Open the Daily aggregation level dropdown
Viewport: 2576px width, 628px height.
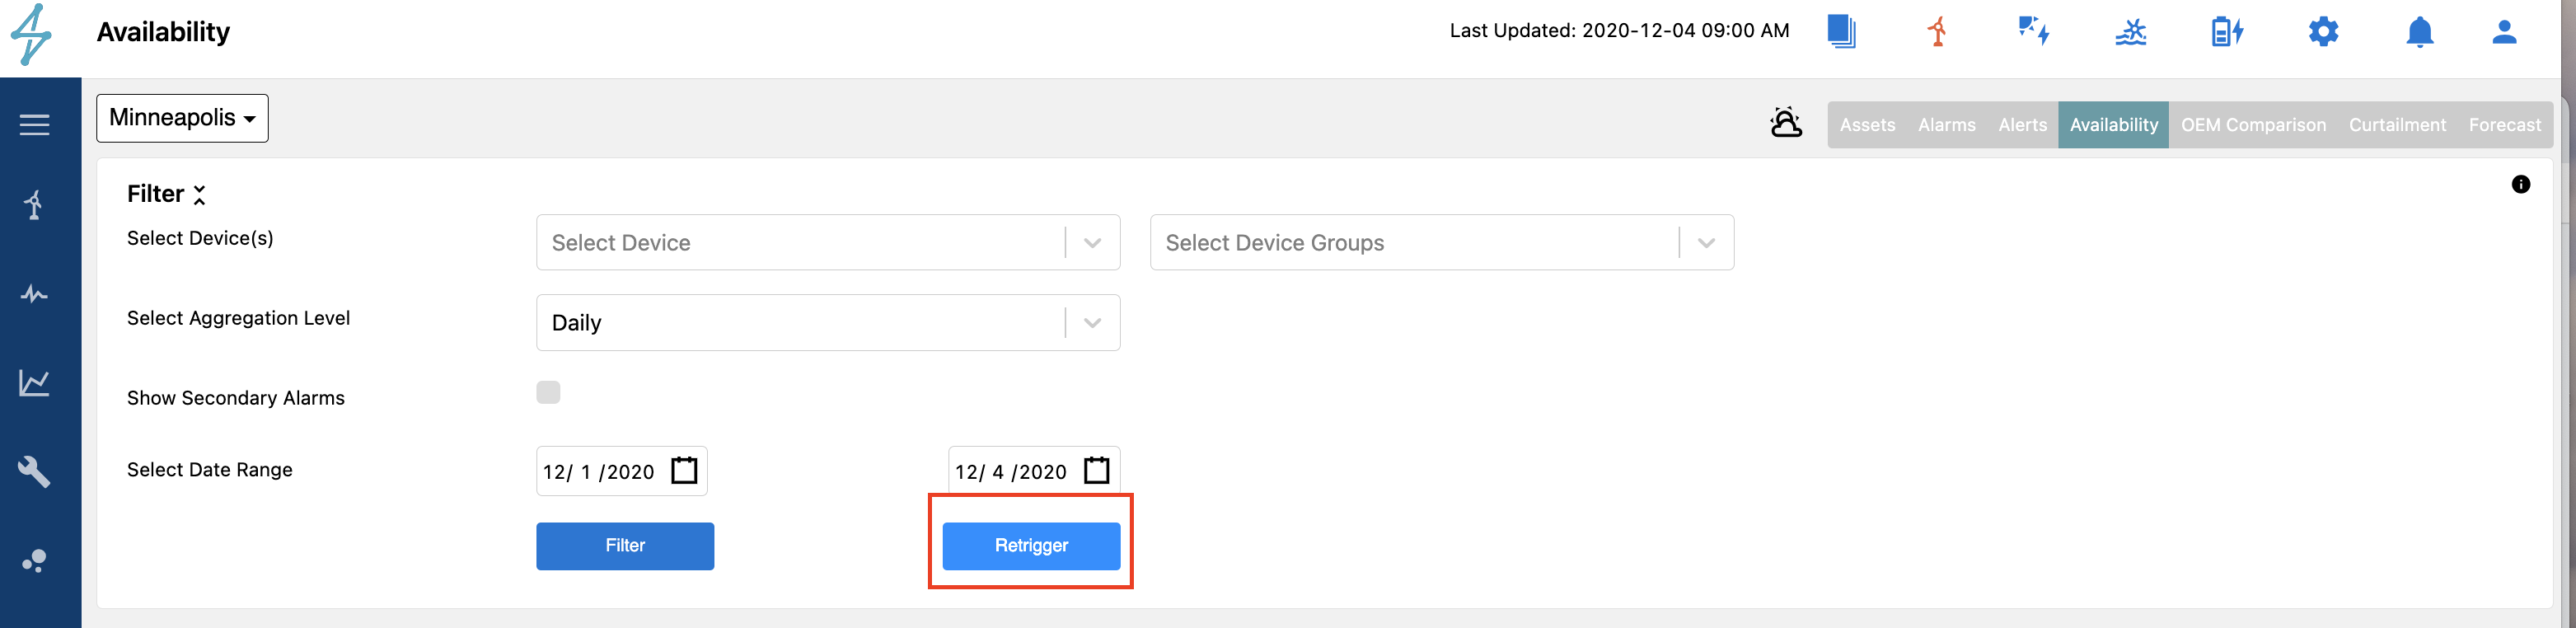[828, 322]
